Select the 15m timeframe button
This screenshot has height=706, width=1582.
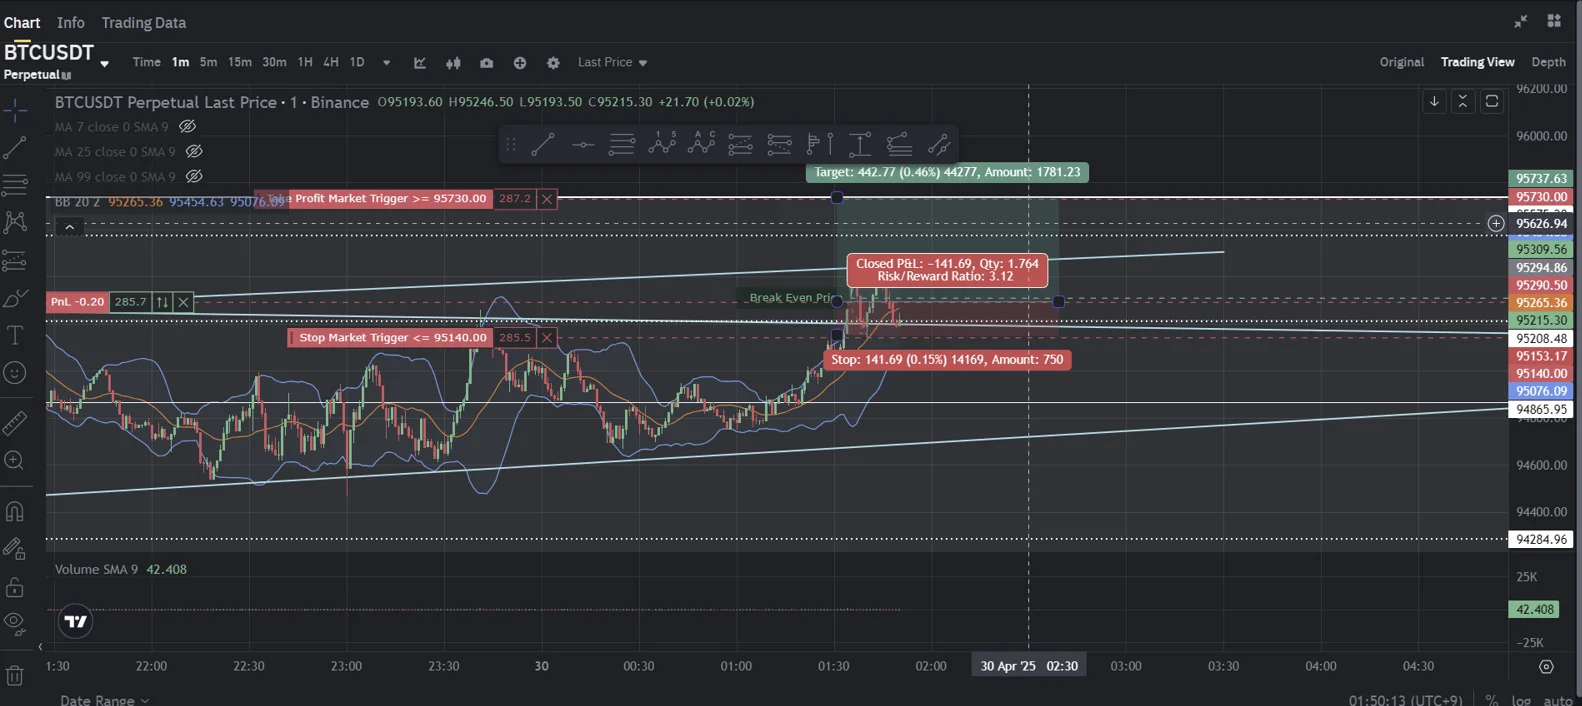[x=240, y=62]
